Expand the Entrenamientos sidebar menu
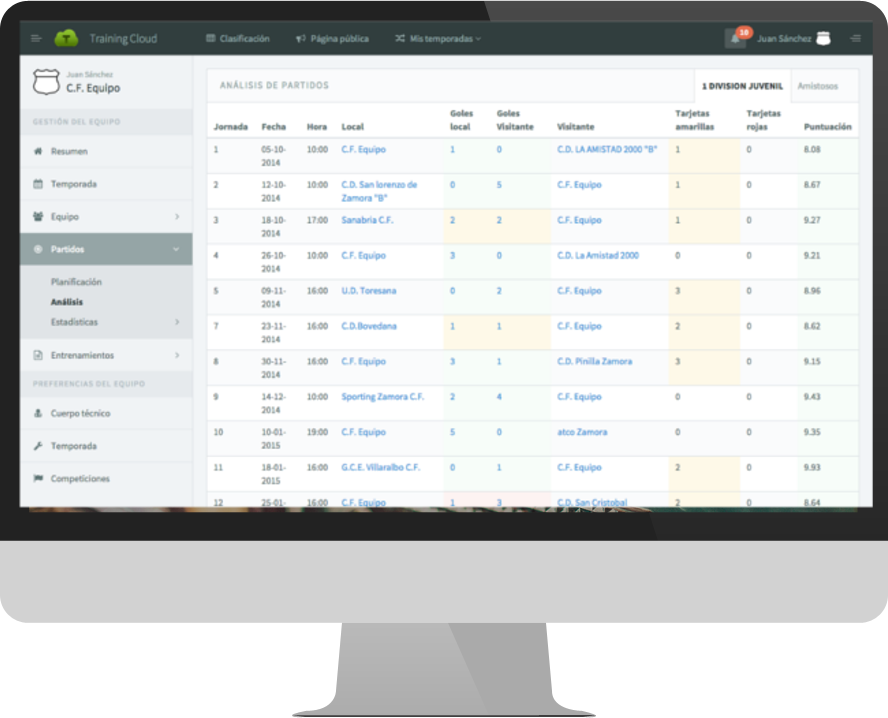The height and width of the screenshot is (718, 888). coord(177,356)
